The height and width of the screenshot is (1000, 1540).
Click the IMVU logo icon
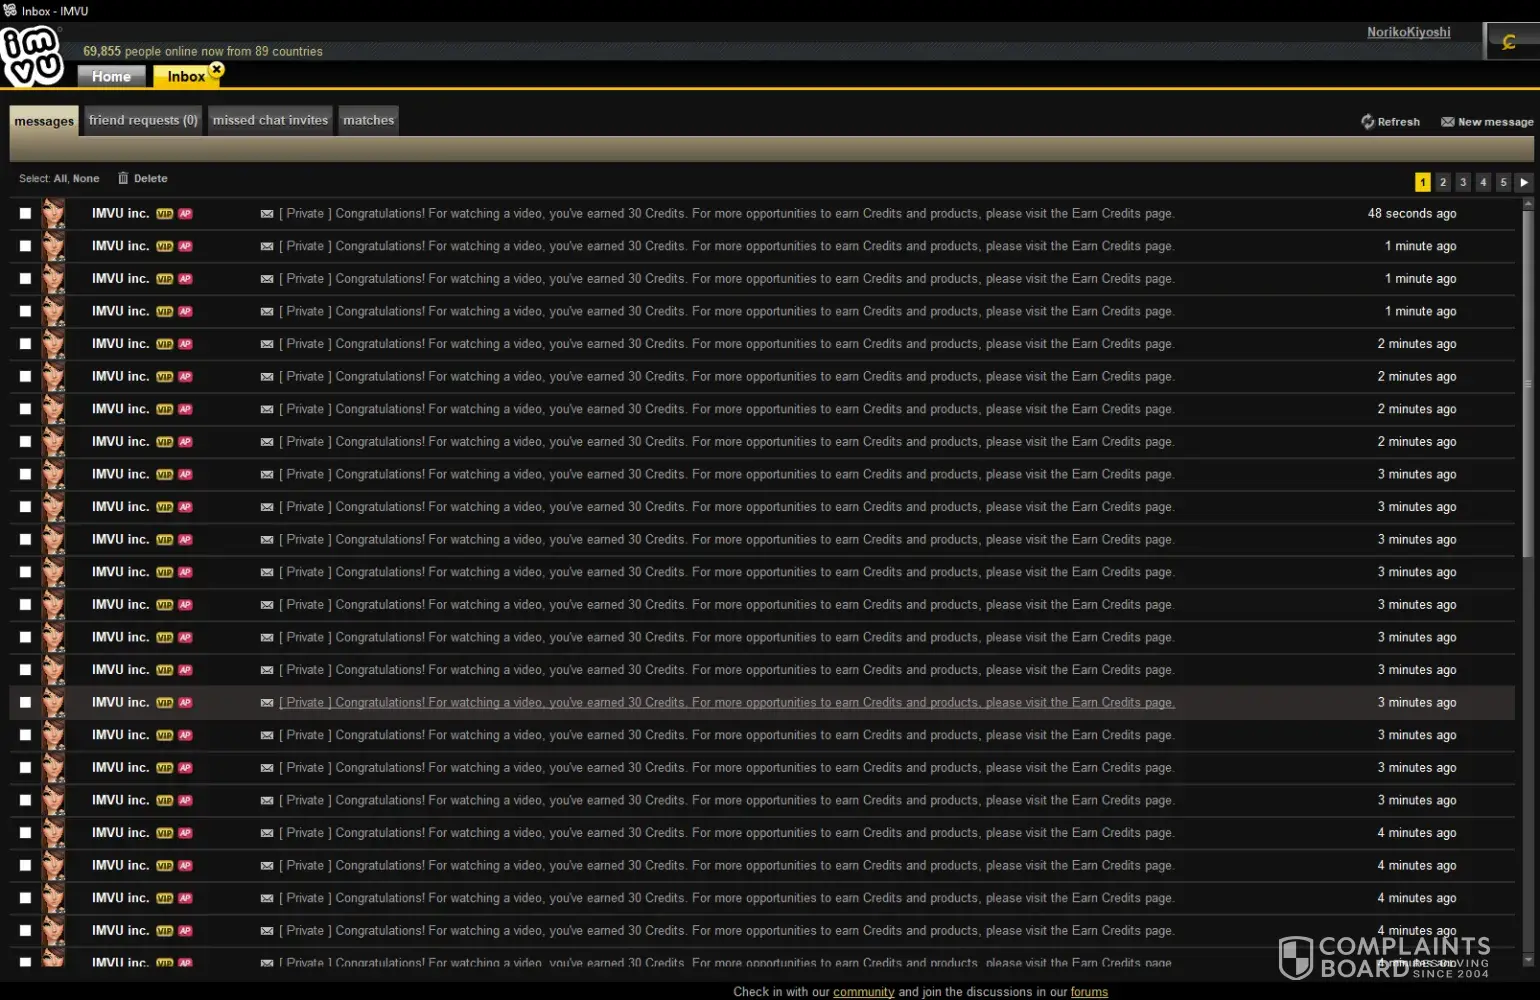click(x=32, y=56)
